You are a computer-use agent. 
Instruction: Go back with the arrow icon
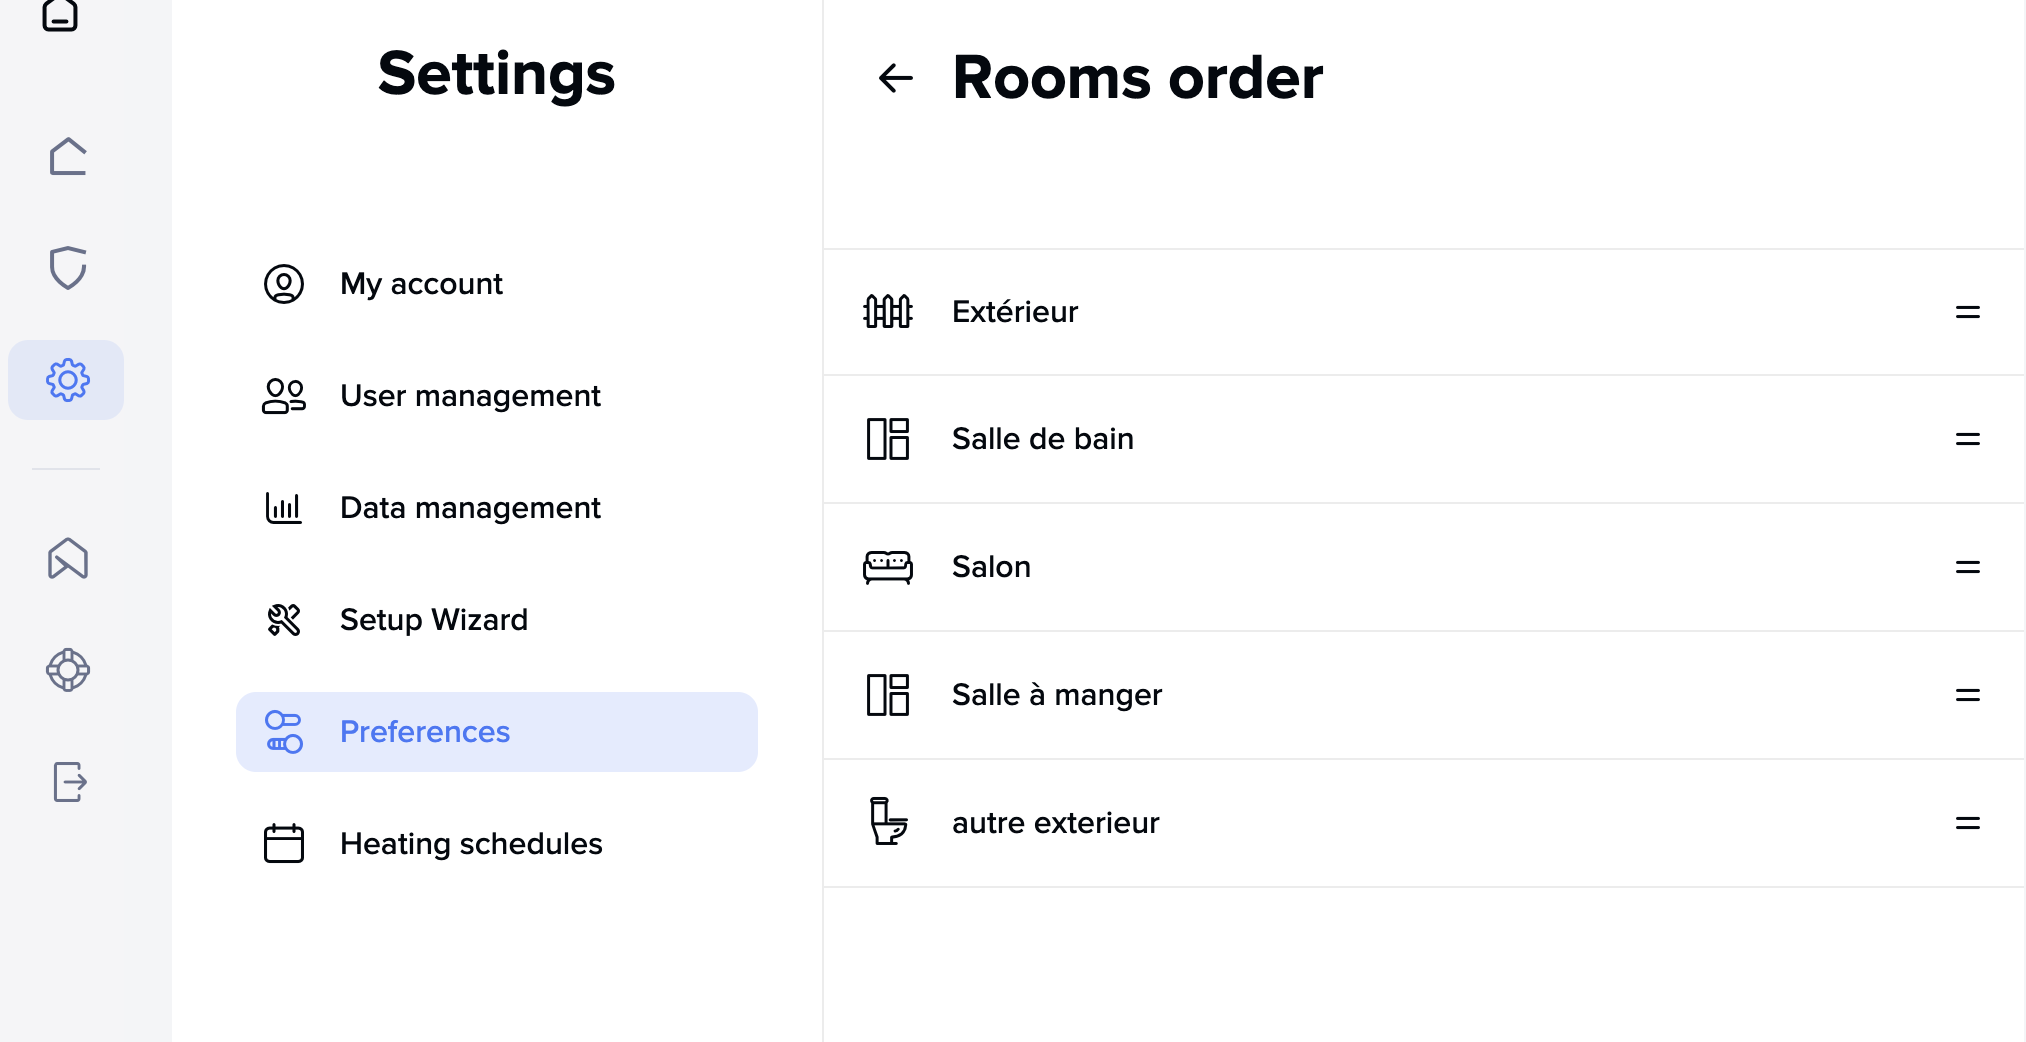click(x=895, y=78)
